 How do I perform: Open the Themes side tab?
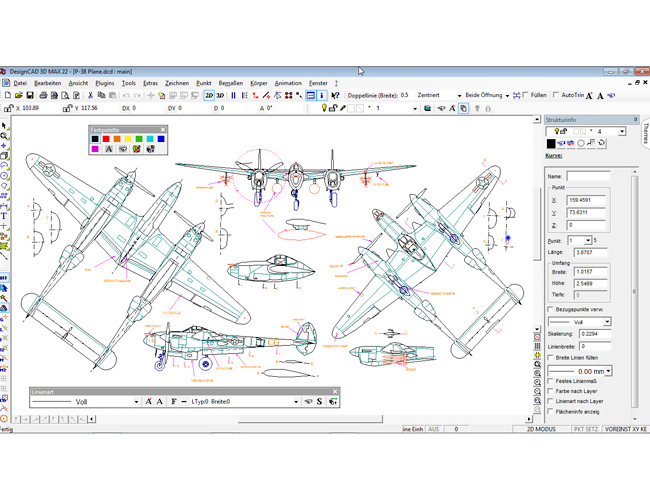(x=645, y=133)
